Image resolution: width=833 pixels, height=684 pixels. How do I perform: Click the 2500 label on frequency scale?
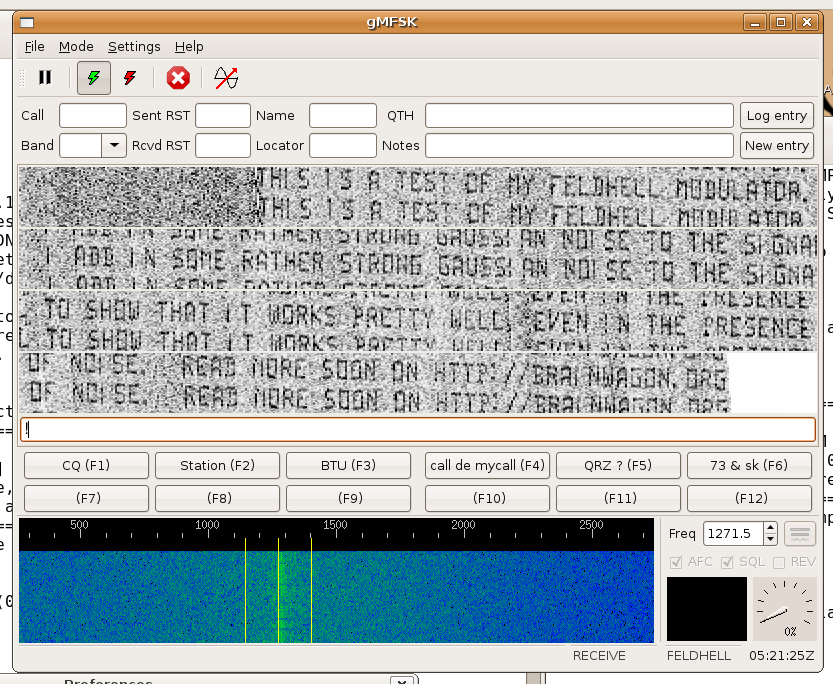[x=591, y=525]
